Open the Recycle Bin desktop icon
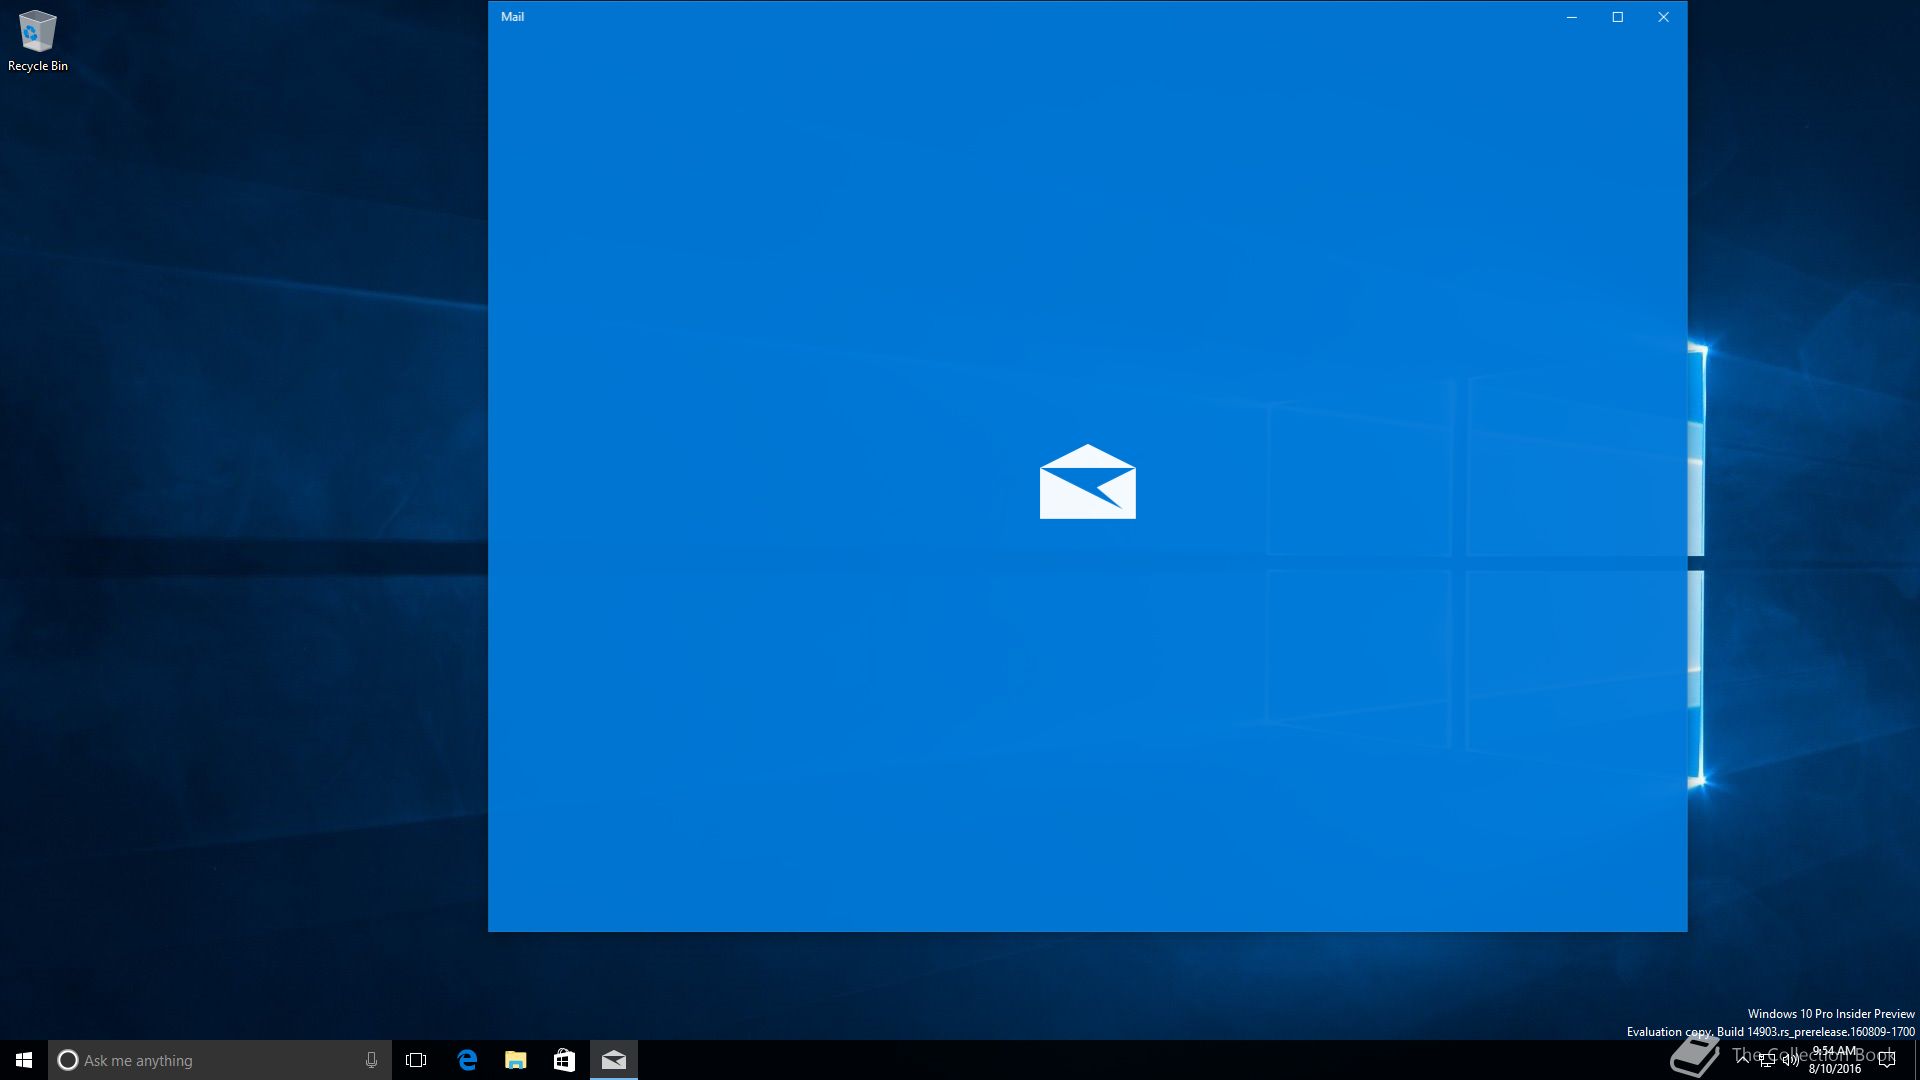Screen dimensions: 1920x1080 click(37, 42)
